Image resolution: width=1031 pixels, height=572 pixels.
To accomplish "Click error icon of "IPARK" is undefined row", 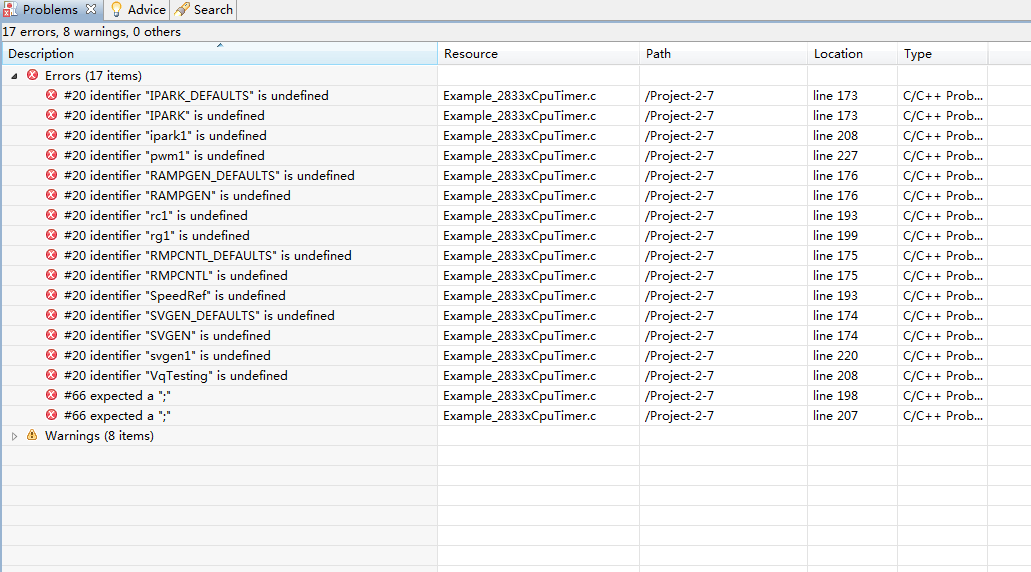I will 51,115.
